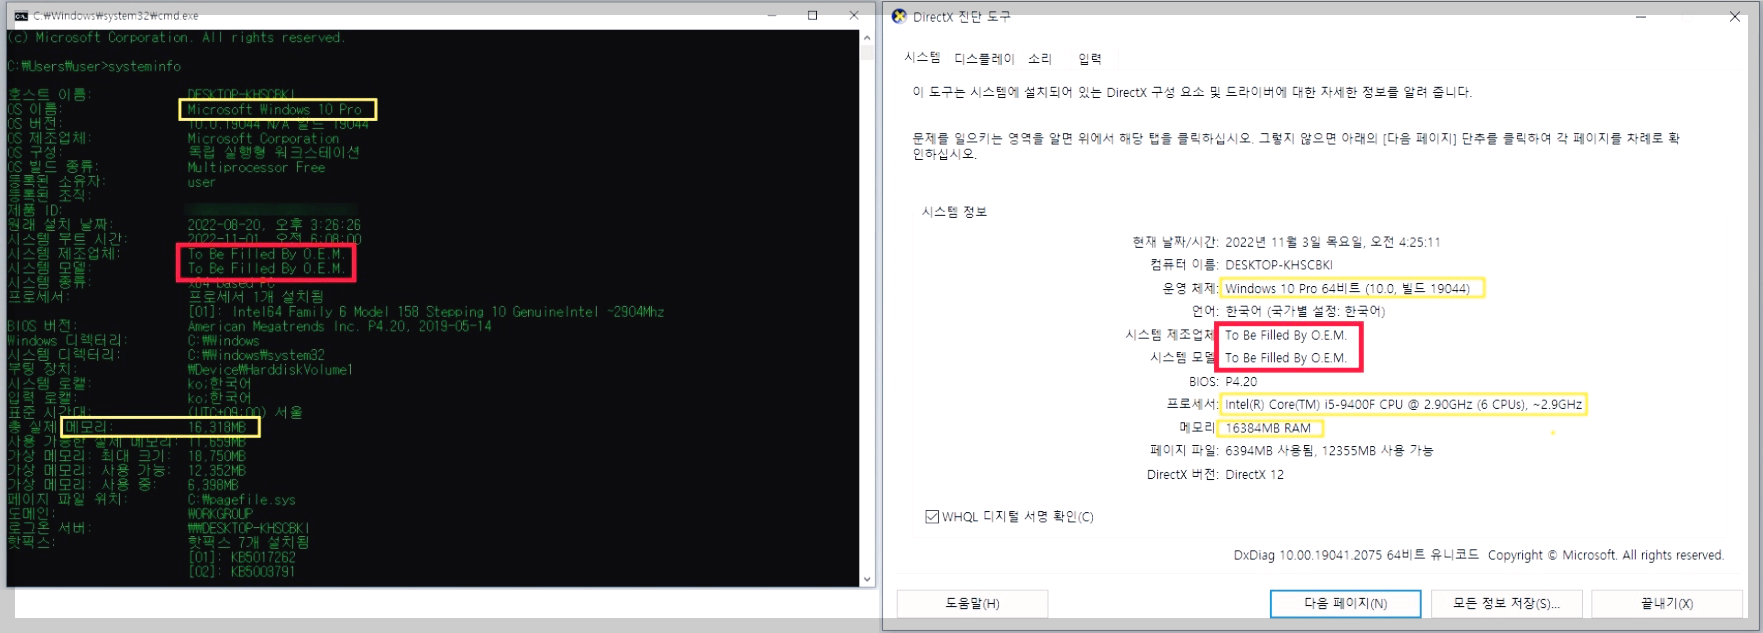Click 'Microsoft Windows 10 Pro' in cmd output
The image size is (1763, 633).
(274, 109)
